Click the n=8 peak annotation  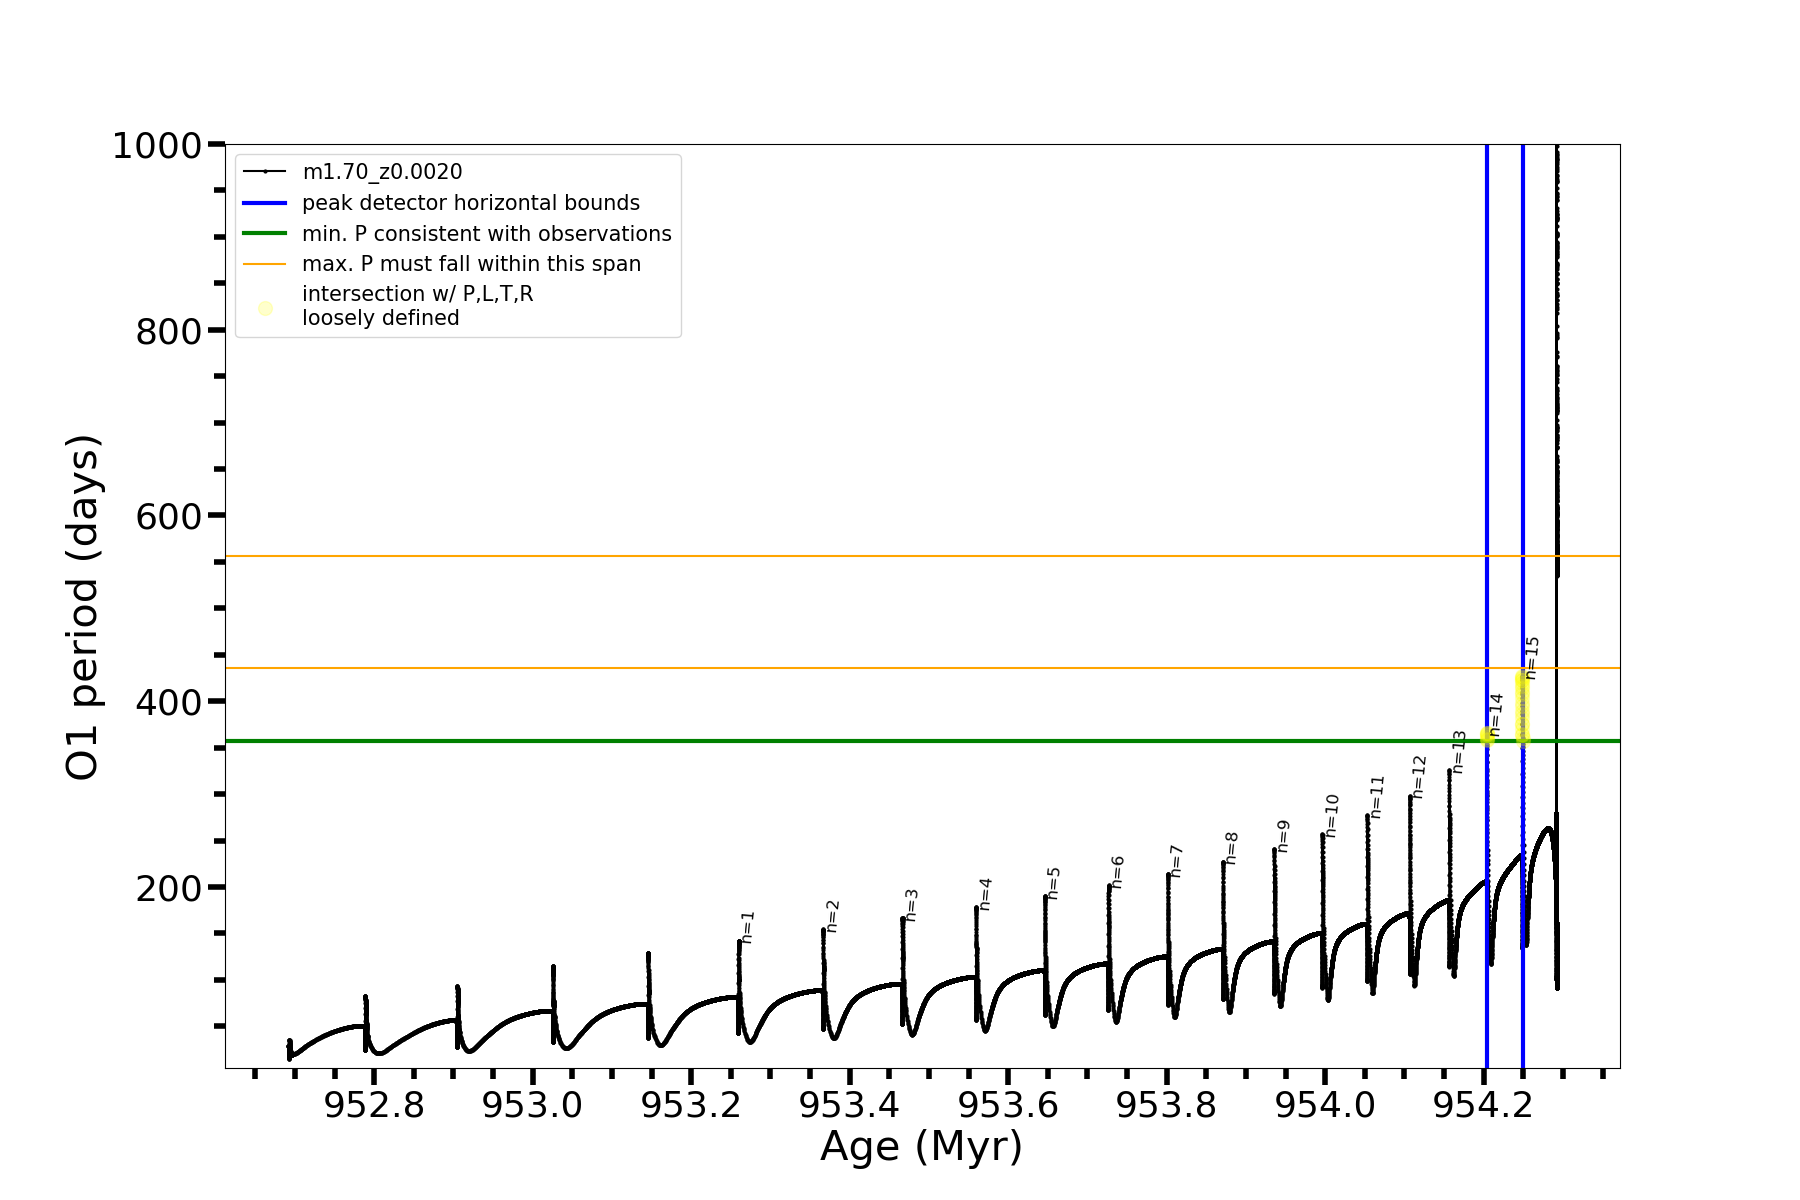[x=1232, y=848]
